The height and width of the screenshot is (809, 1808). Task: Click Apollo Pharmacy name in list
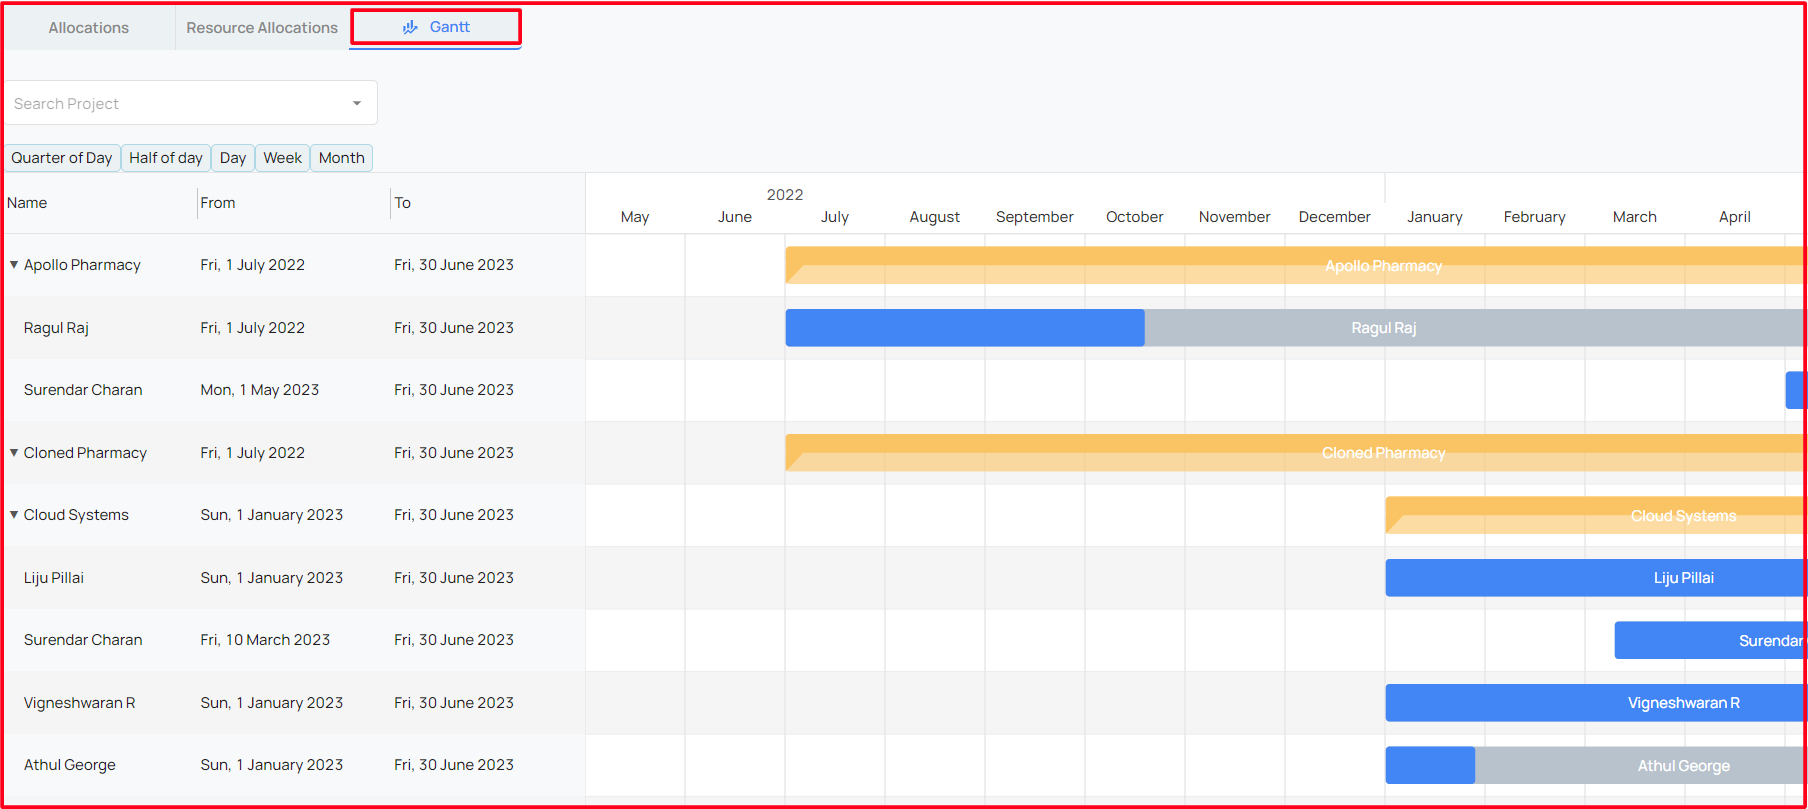coord(82,265)
